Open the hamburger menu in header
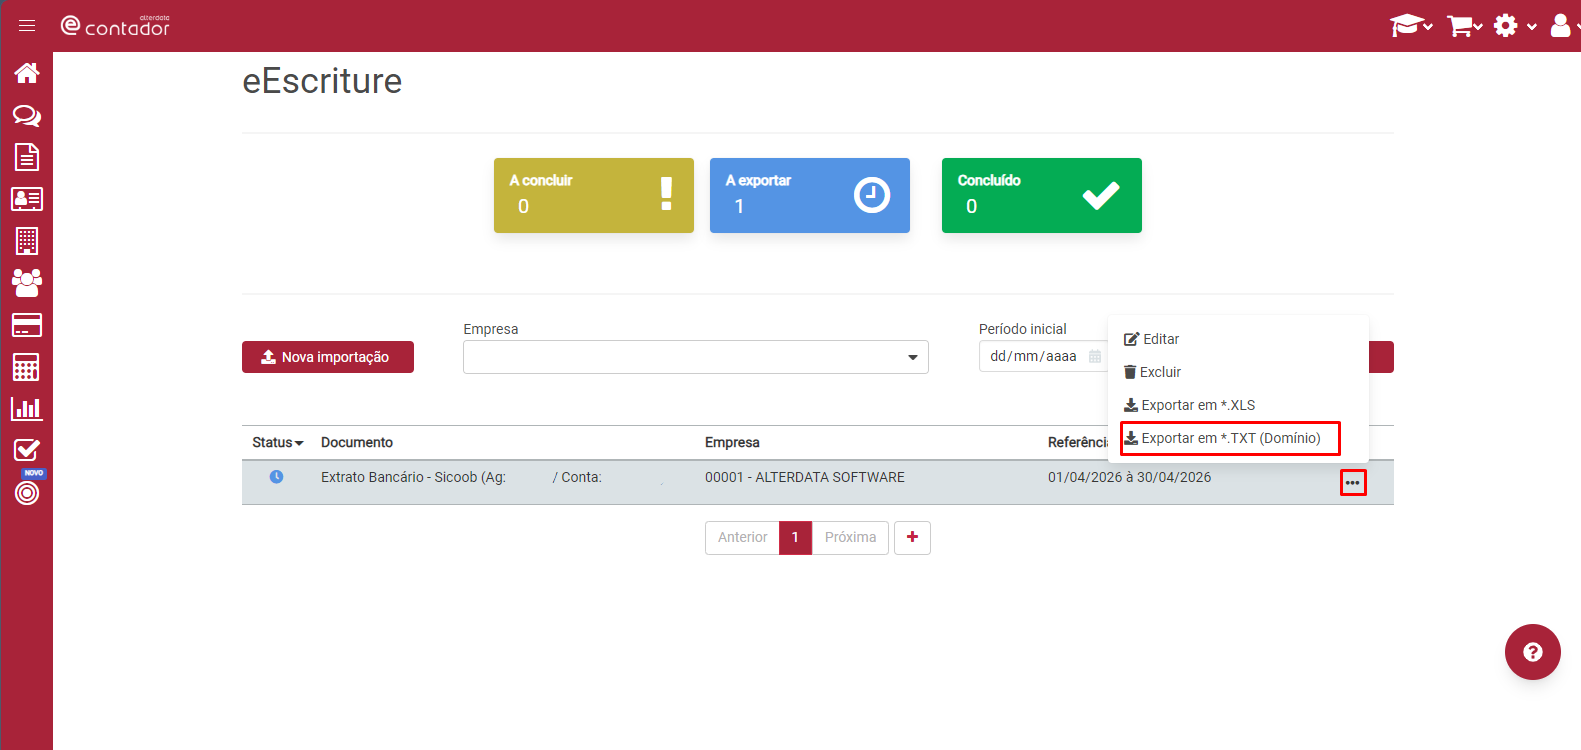Screen dimensions: 1581x750 point(27,26)
